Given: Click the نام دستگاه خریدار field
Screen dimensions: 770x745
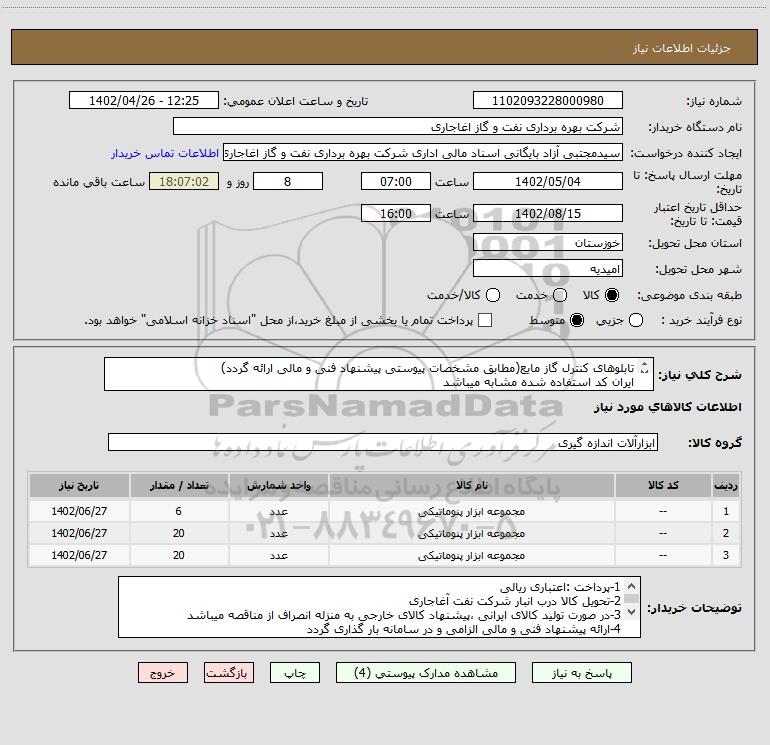Looking at the screenshot, I should (398, 127).
